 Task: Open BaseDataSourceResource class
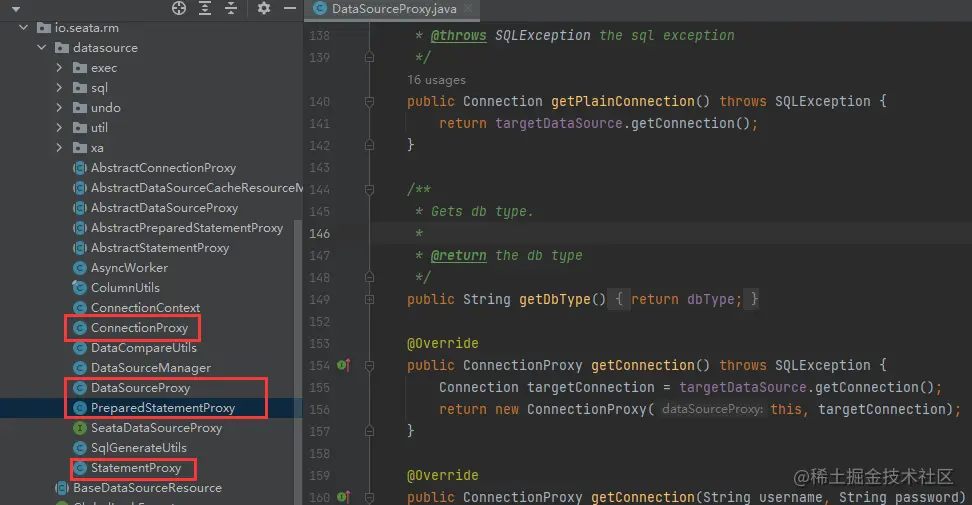point(147,488)
